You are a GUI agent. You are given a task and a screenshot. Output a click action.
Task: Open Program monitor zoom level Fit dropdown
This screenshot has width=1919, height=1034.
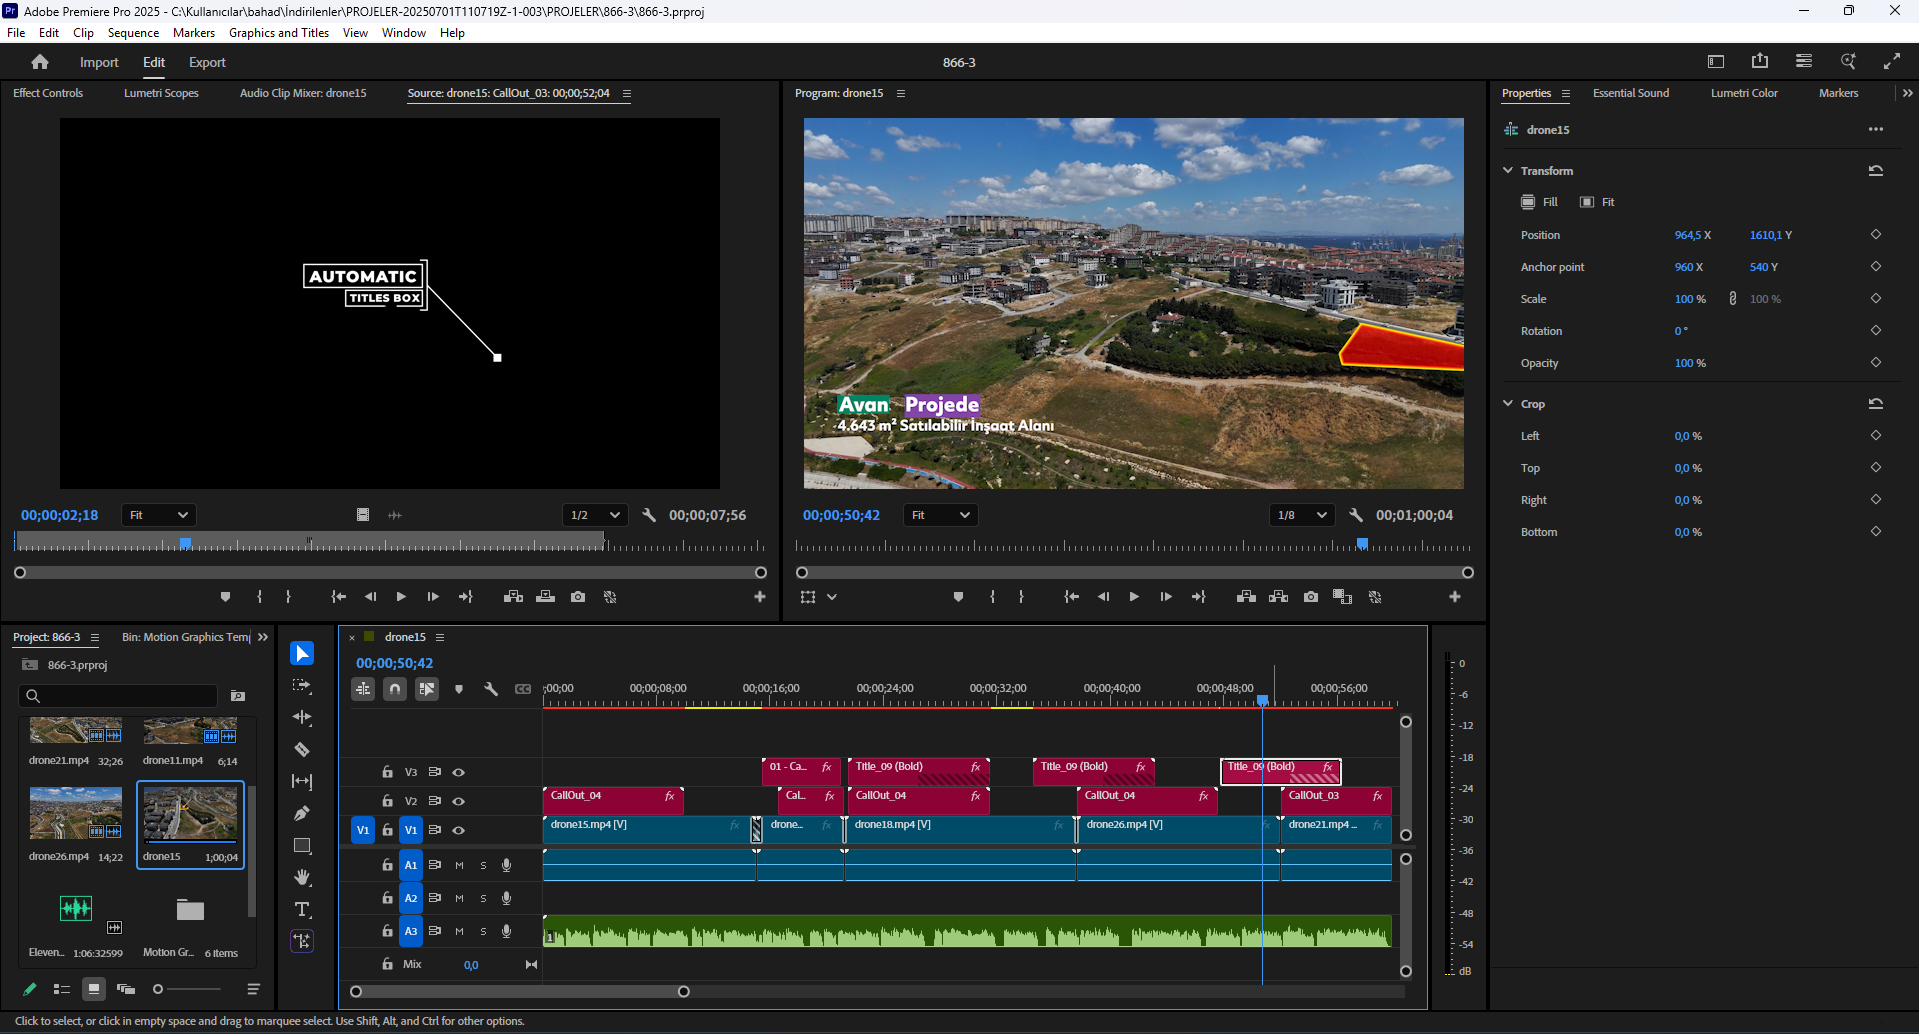click(x=940, y=515)
